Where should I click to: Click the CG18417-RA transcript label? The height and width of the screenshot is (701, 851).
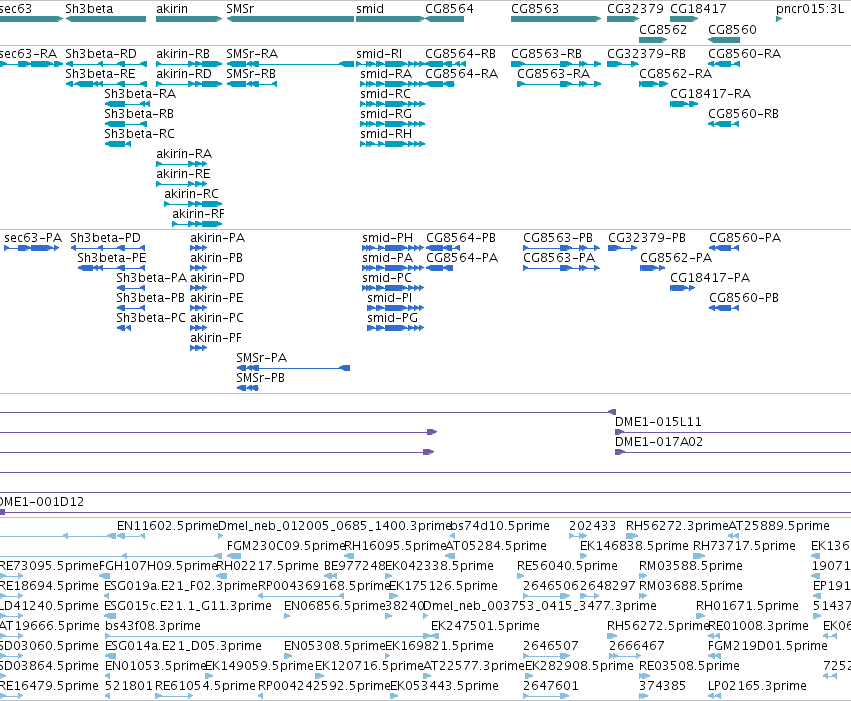pyautogui.click(x=710, y=94)
